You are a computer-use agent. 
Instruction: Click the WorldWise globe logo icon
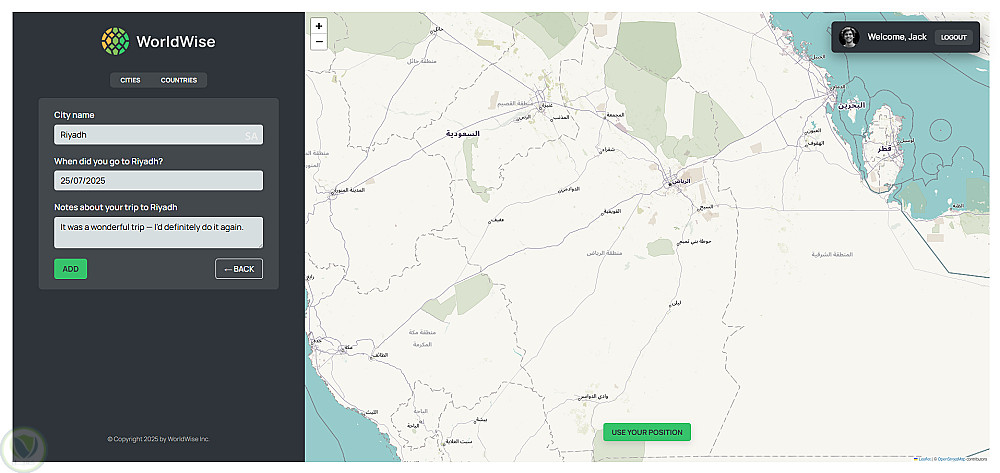pos(115,41)
